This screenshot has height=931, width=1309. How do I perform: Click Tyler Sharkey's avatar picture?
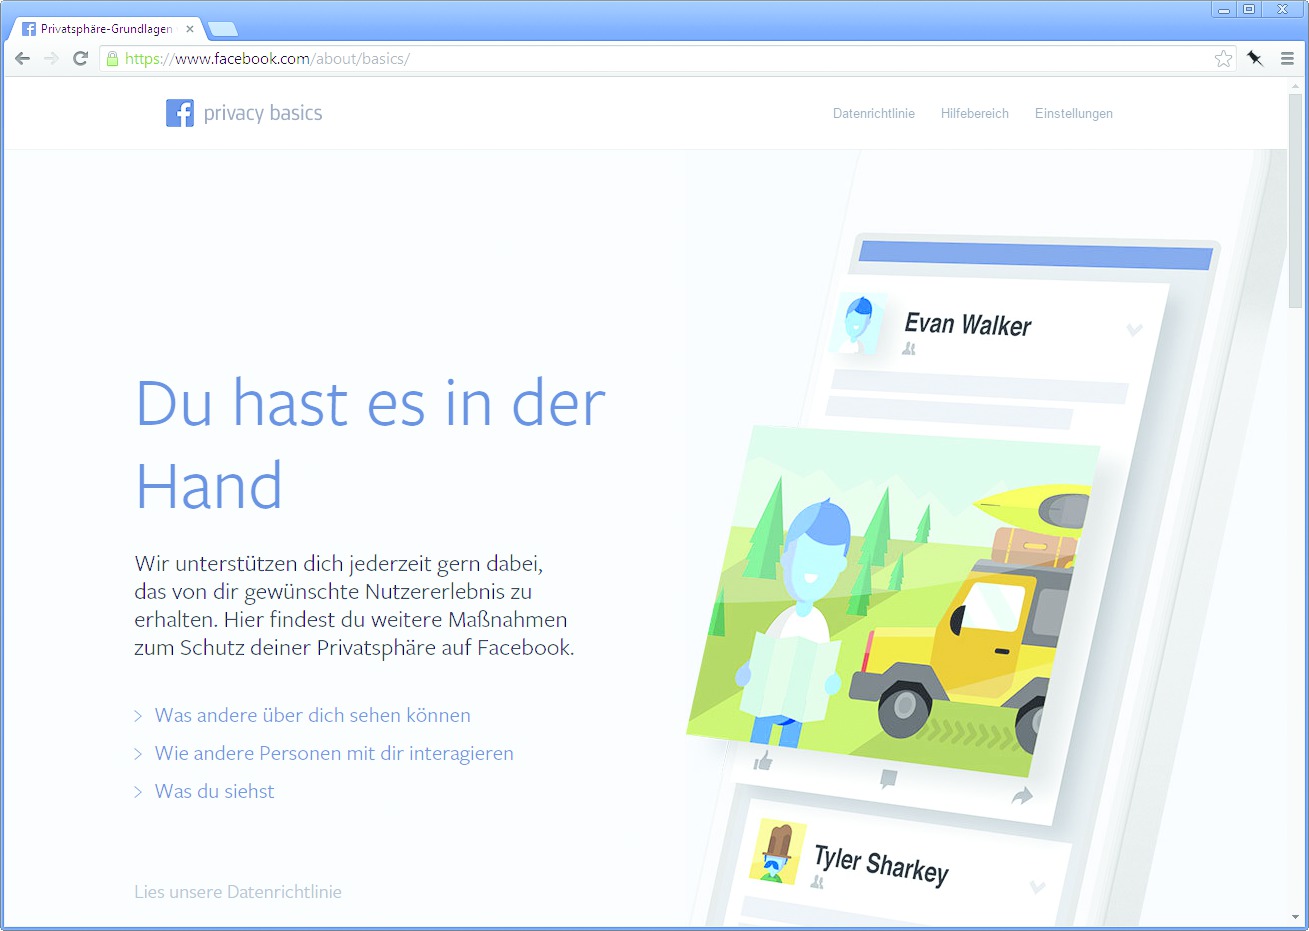click(777, 852)
